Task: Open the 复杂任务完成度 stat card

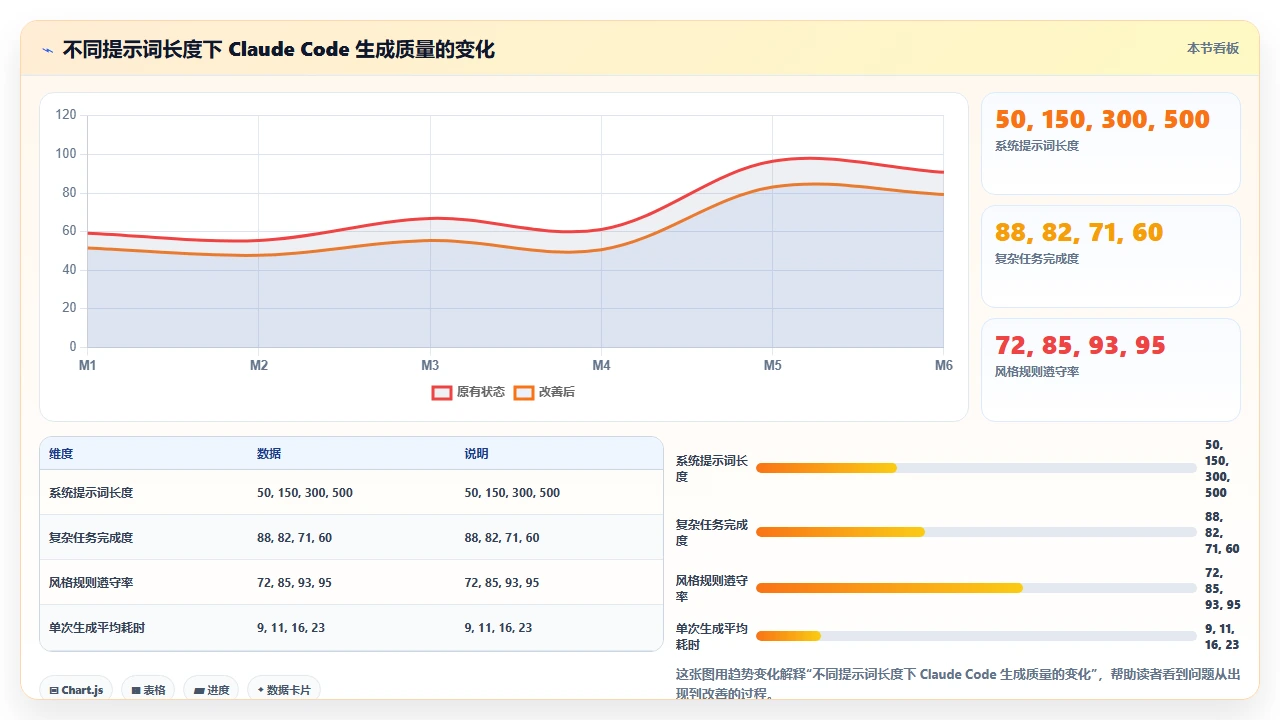Action: coord(1111,257)
